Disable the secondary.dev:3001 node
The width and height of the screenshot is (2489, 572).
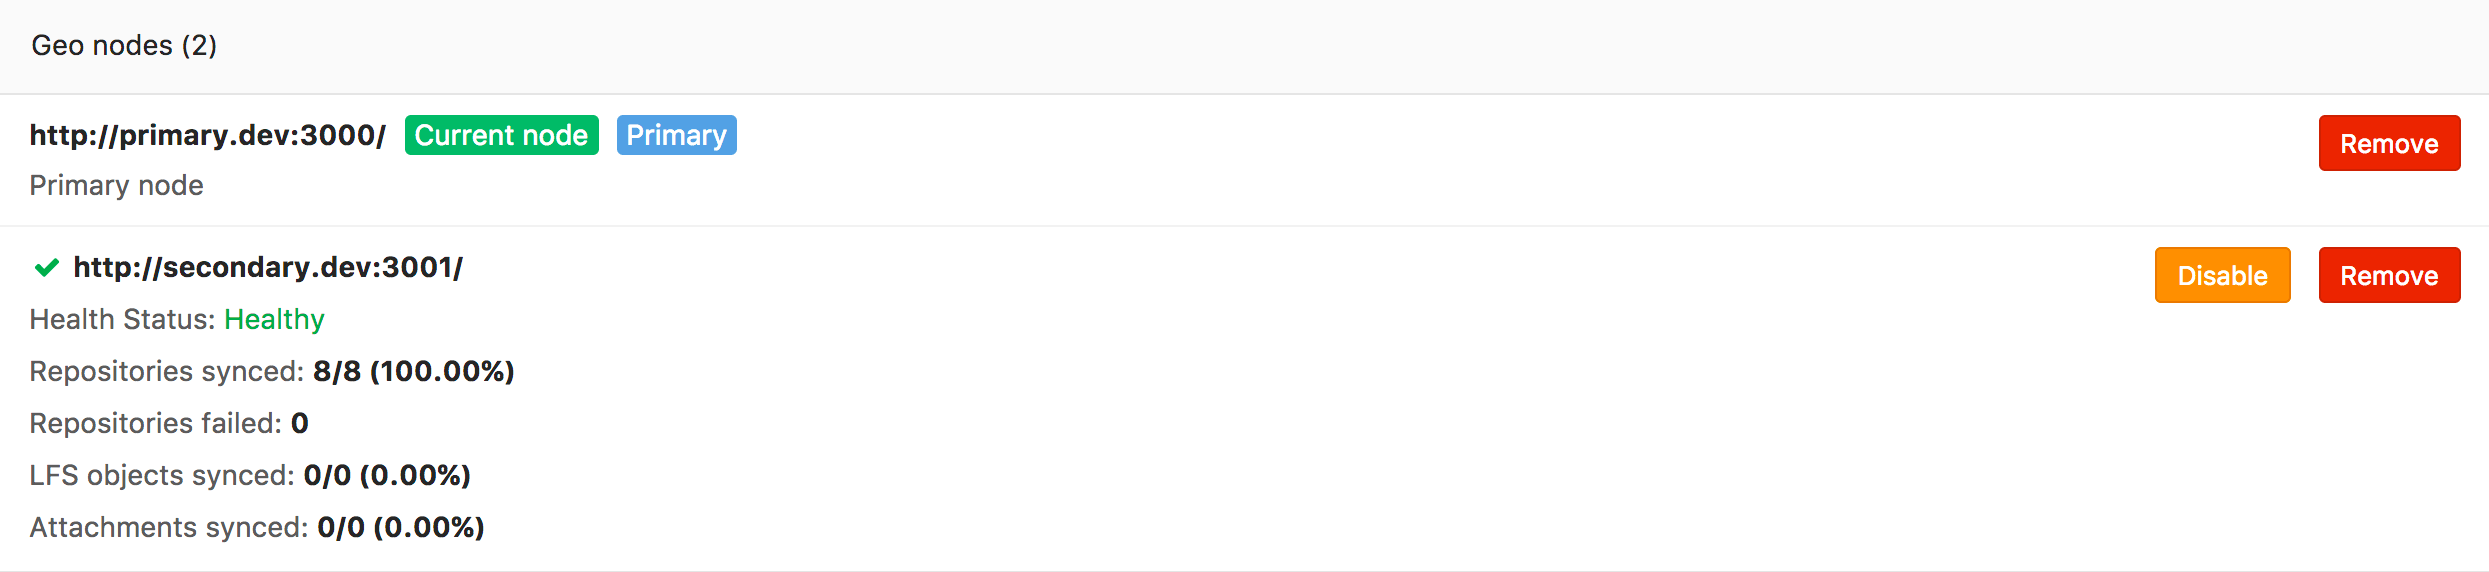pyautogui.click(x=2222, y=276)
